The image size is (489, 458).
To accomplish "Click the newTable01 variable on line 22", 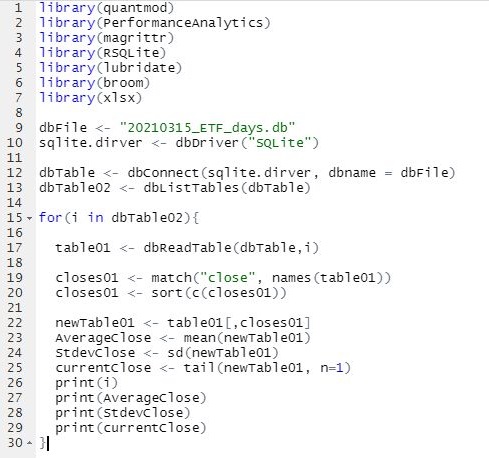I will [x=95, y=323].
